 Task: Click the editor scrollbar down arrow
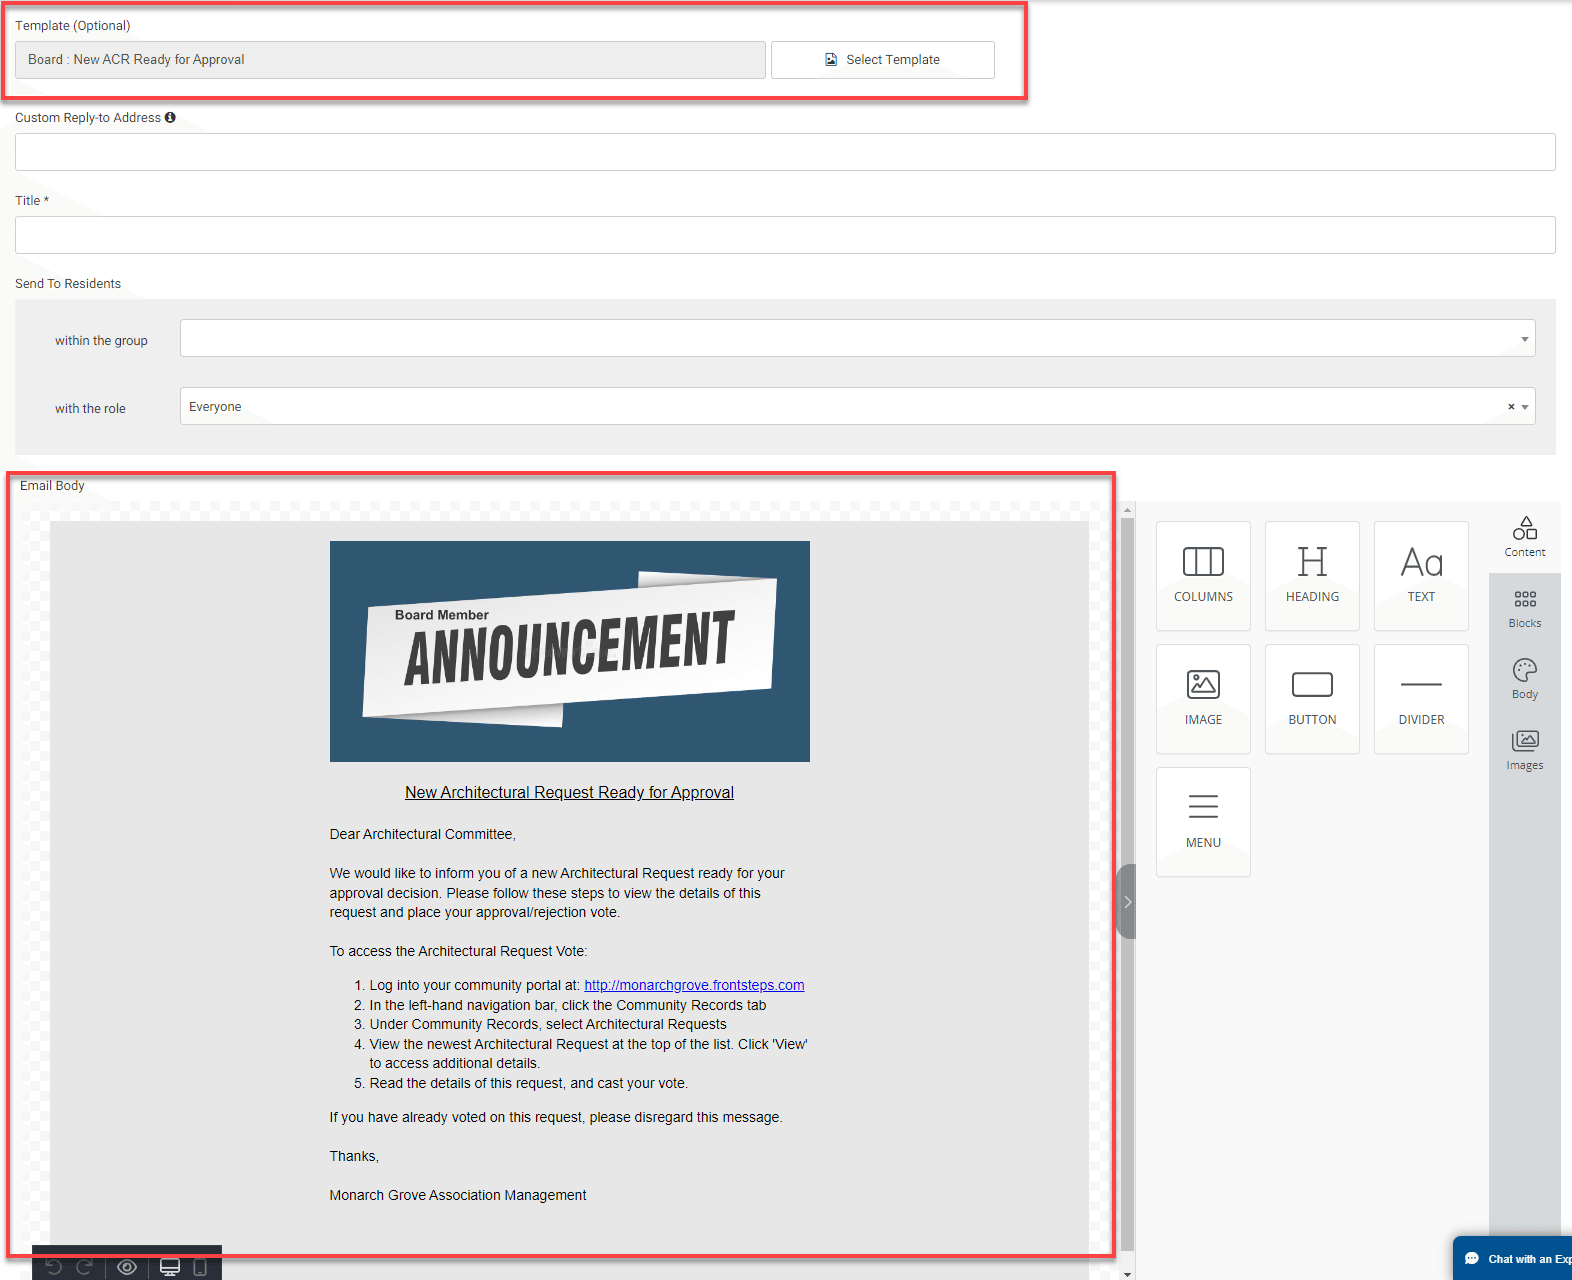[1127, 1273]
